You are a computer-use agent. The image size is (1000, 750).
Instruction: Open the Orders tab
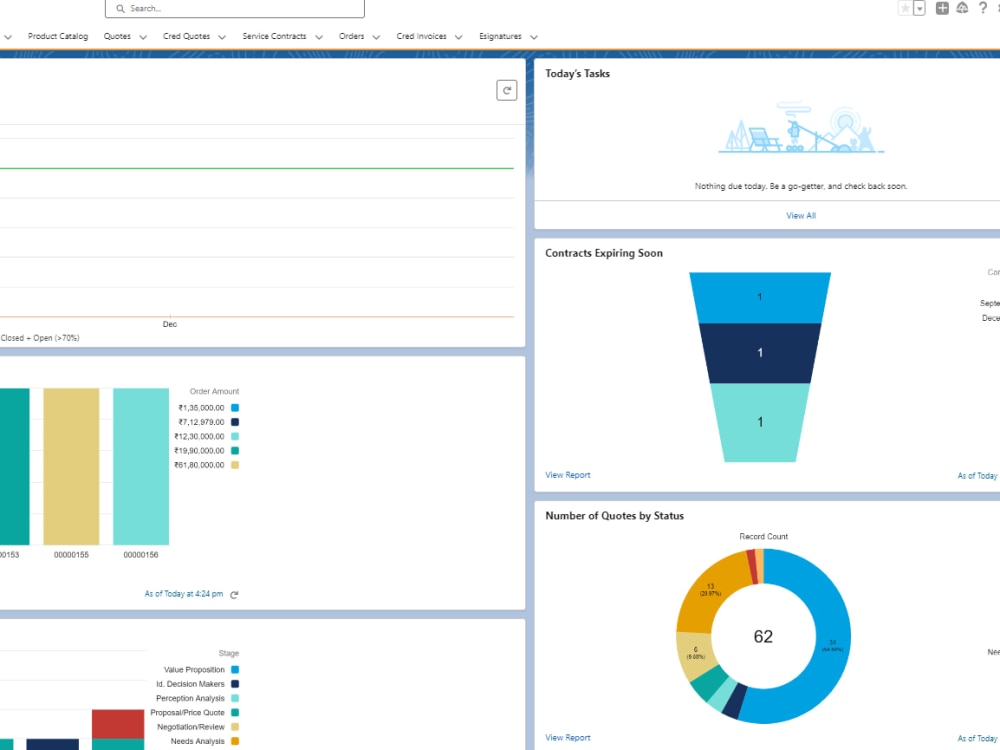[x=351, y=36]
